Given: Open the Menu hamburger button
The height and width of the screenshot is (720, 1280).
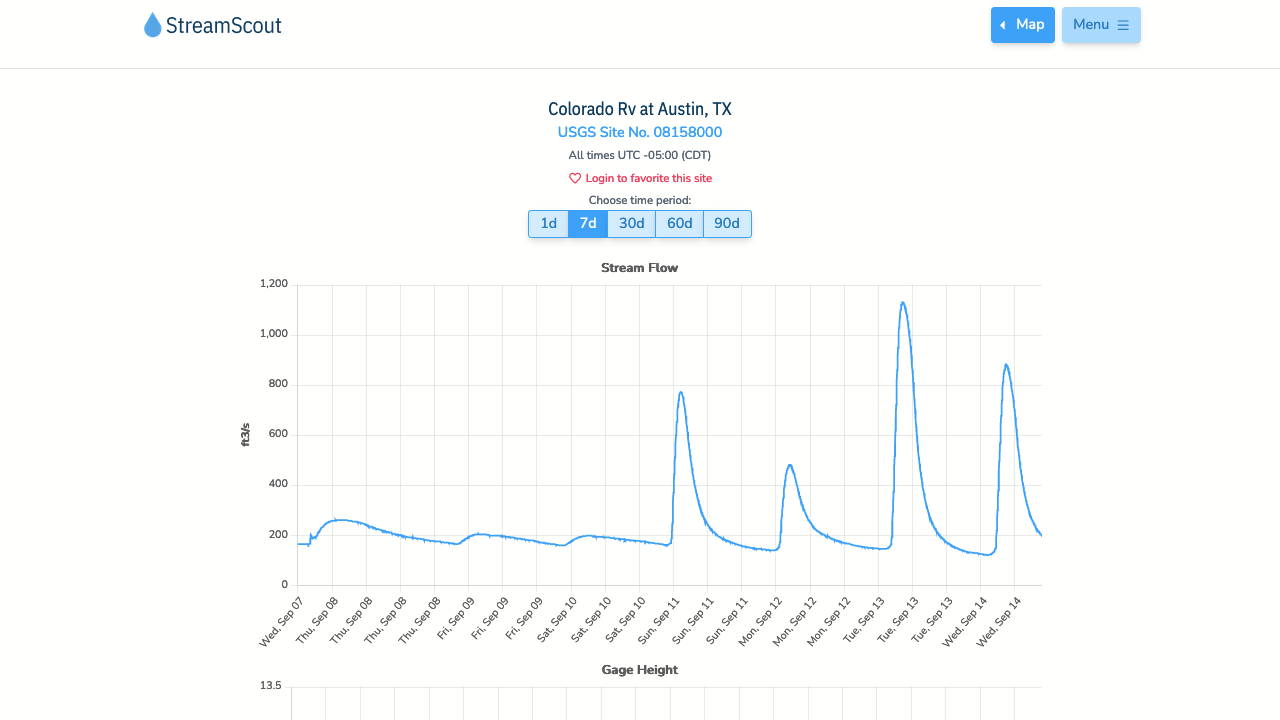Looking at the screenshot, I should pos(1101,25).
